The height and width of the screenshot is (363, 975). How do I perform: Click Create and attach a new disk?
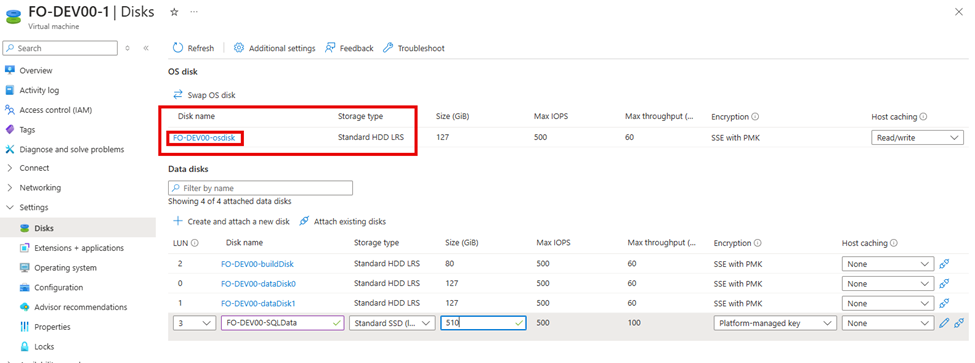coord(239,221)
